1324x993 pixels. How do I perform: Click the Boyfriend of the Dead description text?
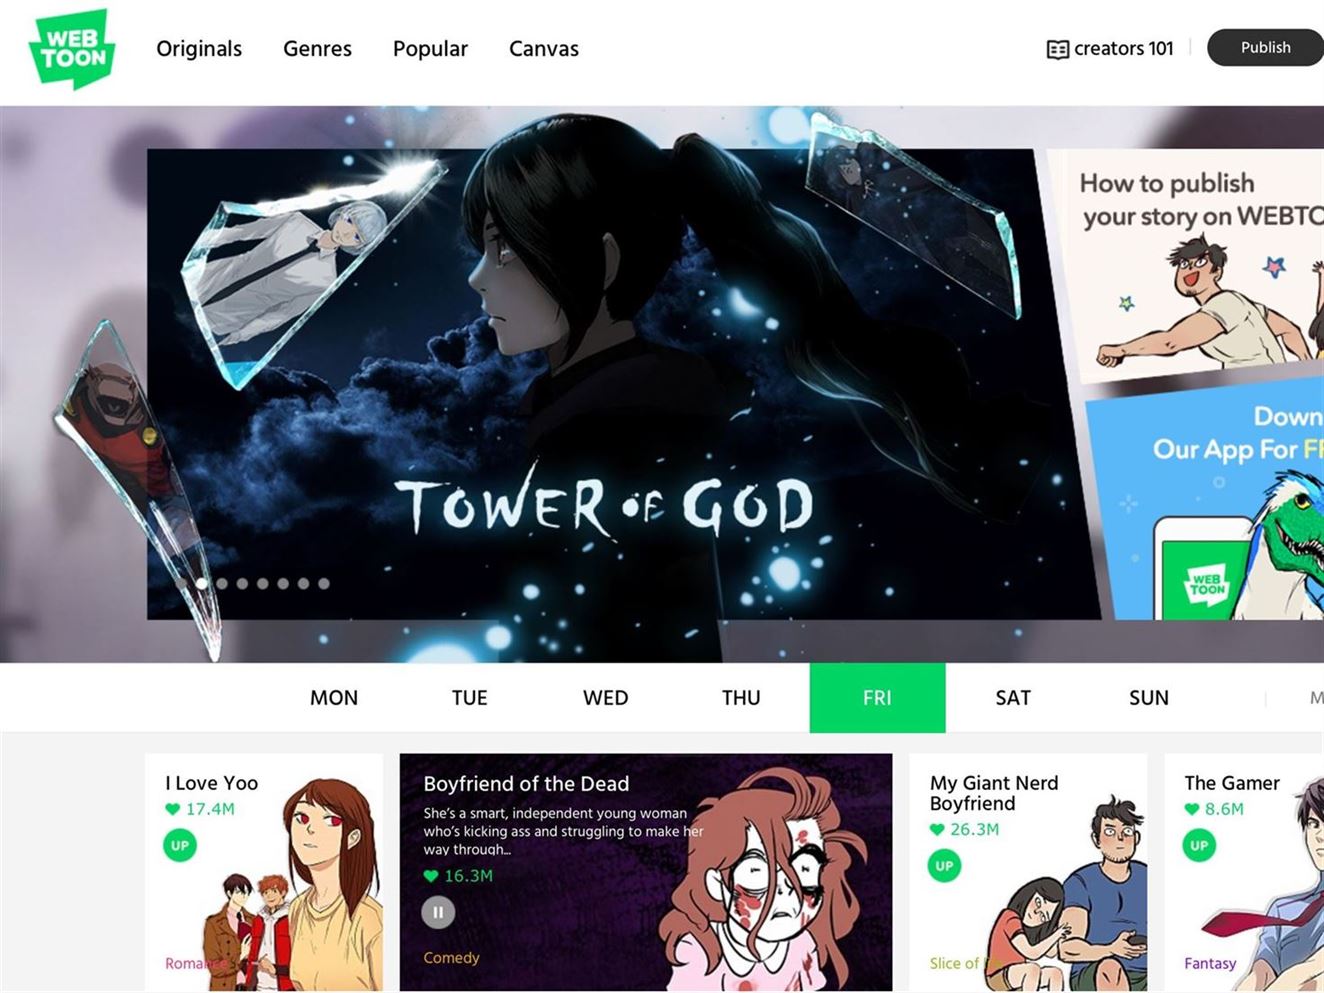pos(563,831)
